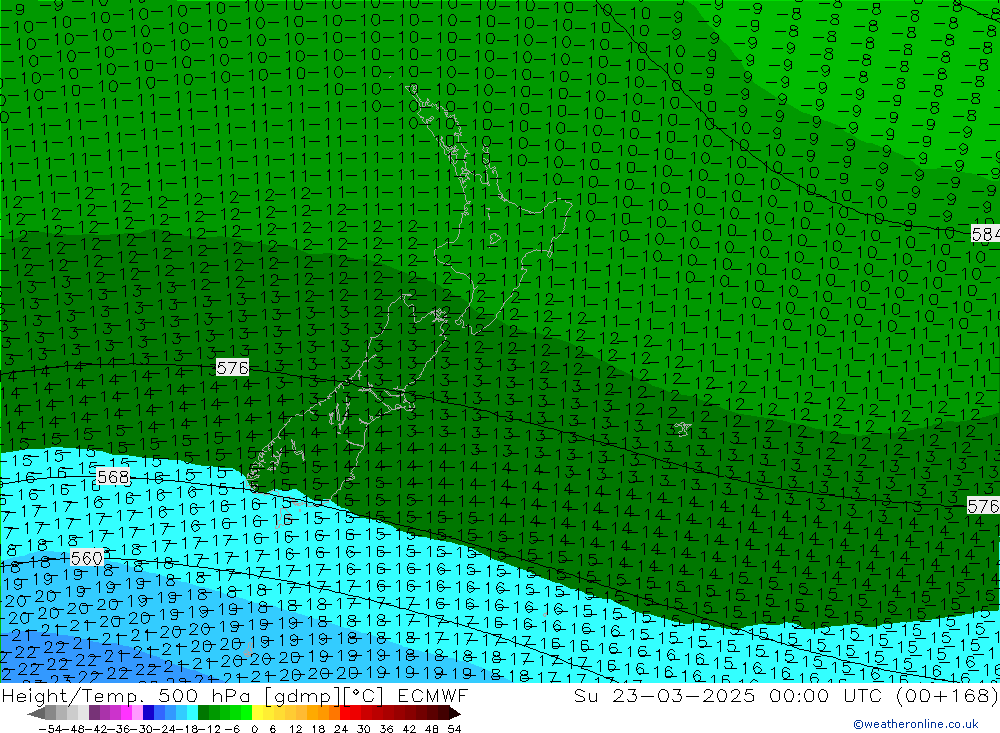Click the (00+168) forecast hour text
The height and width of the screenshot is (733, 1000).
click(947, 695)
